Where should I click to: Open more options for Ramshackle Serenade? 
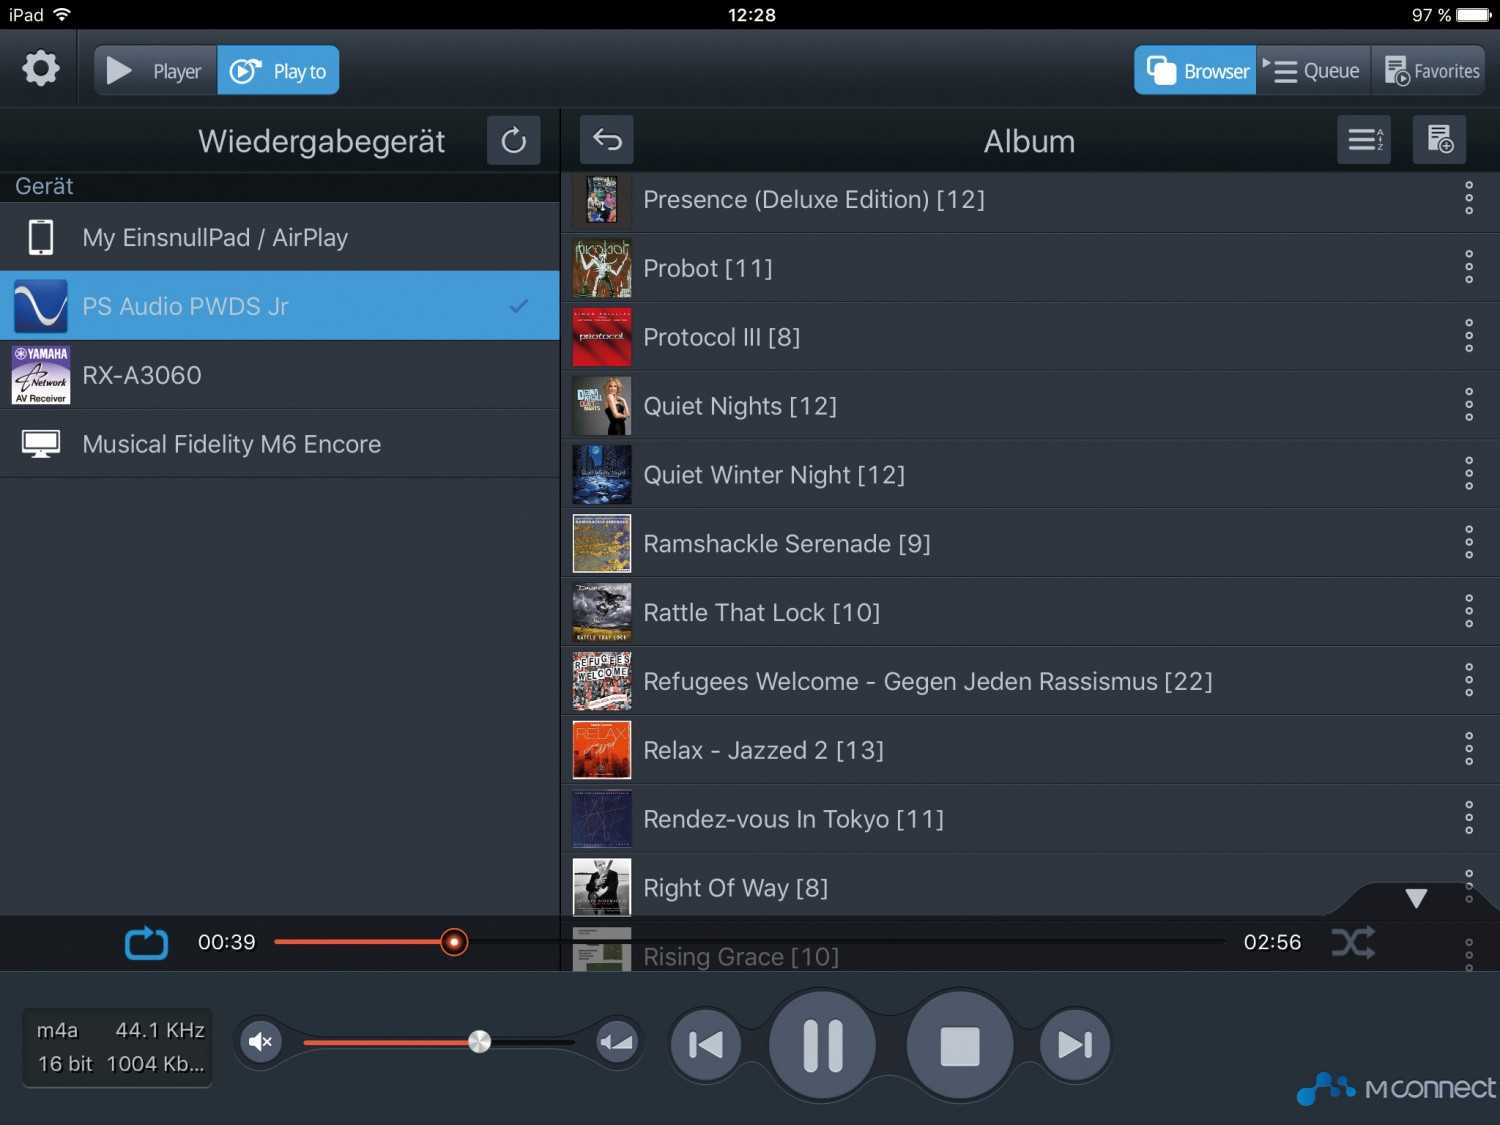[x=1468, y=542]
